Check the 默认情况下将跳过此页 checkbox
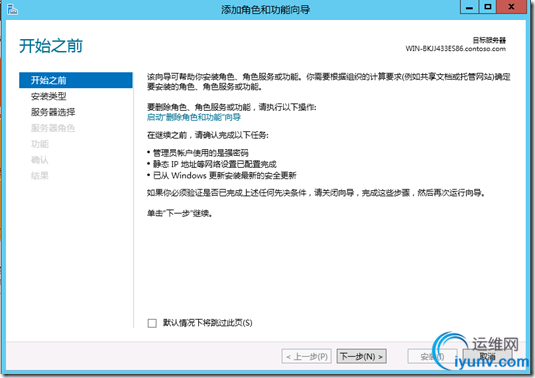 152,323
